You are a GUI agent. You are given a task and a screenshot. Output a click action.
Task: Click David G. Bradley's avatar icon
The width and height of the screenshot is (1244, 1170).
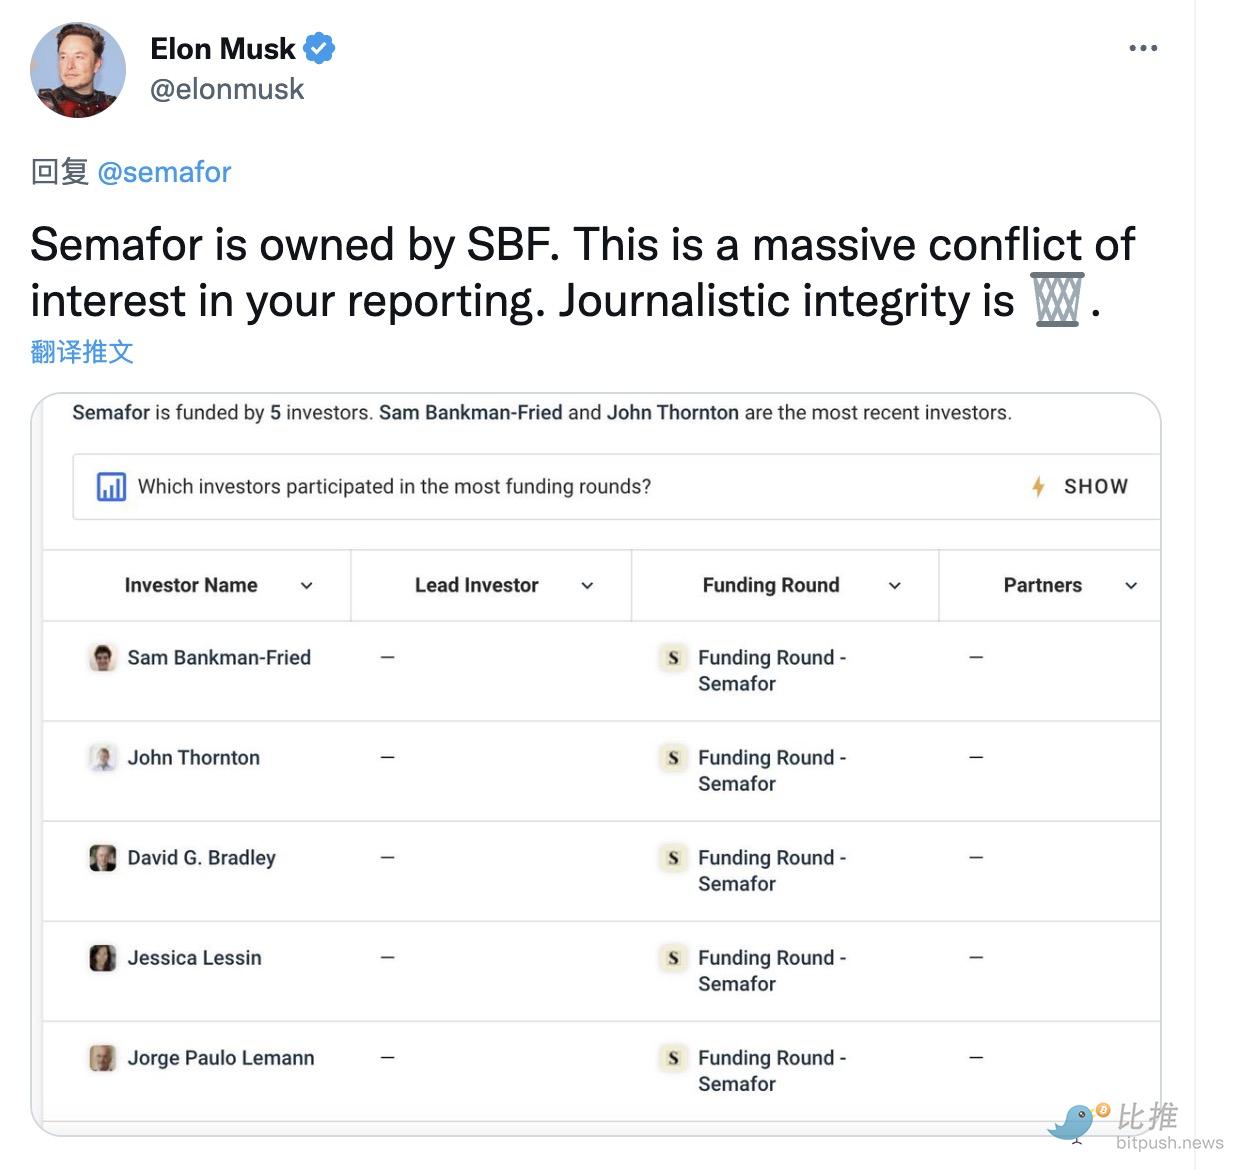pyautogui.click(x=103, y=858)
